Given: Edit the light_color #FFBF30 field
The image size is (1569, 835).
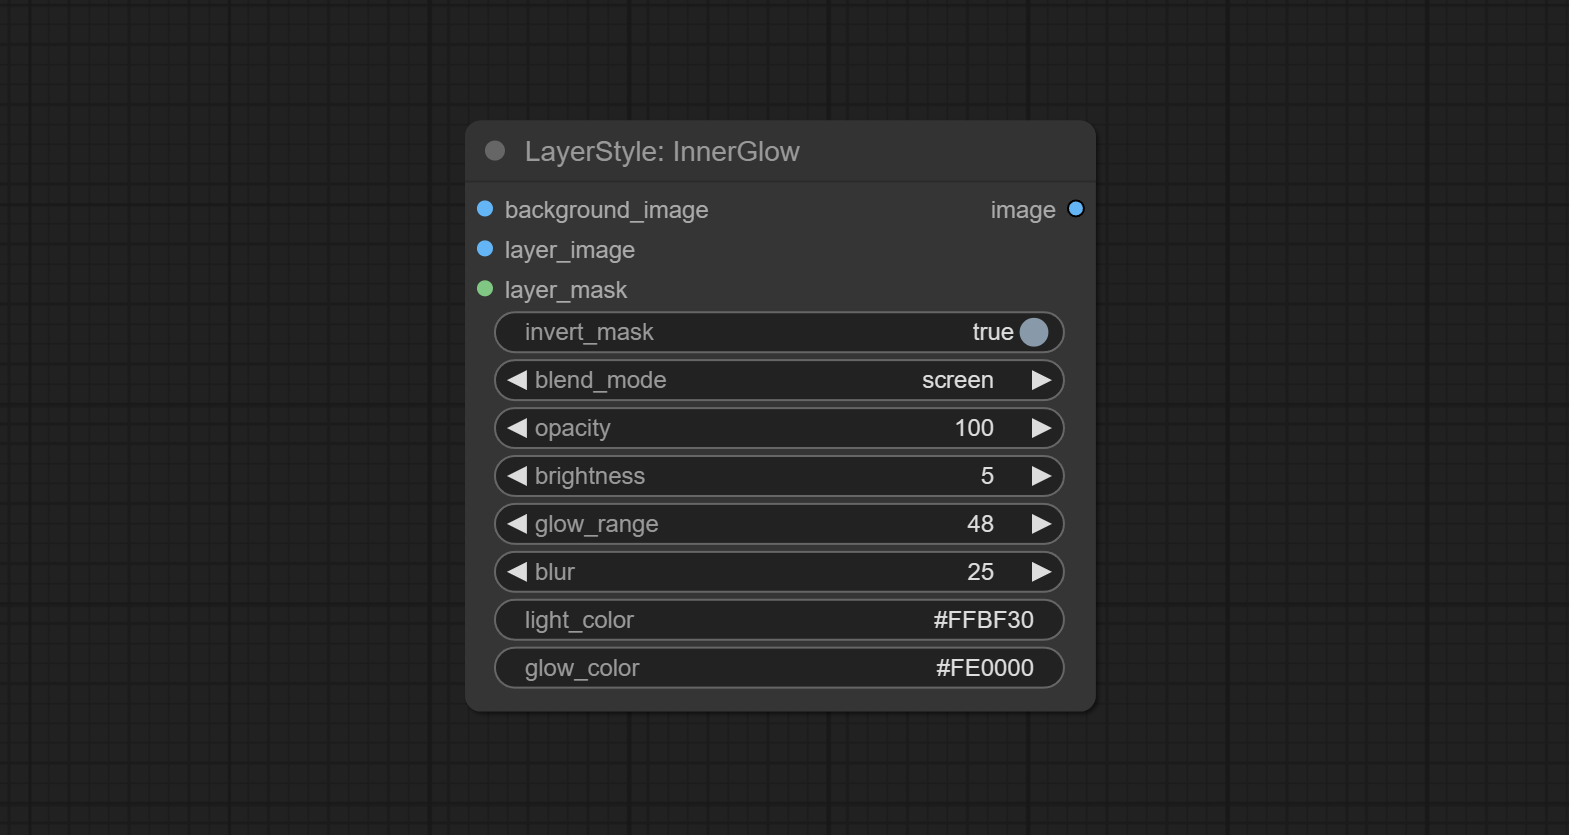Looking at the screenshot, I should [x=779, y=620].
